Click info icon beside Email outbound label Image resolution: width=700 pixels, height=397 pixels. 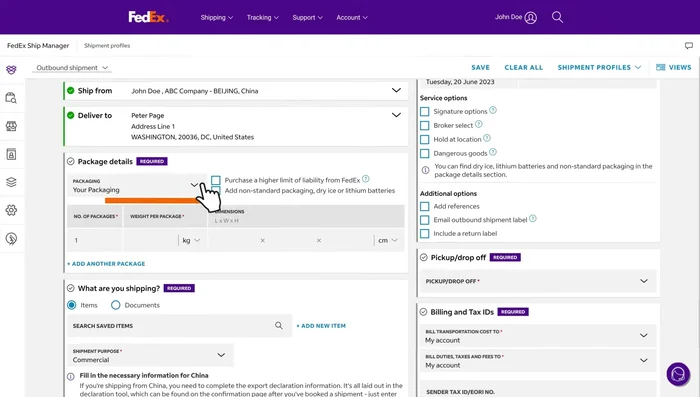(x=533, y=218)
